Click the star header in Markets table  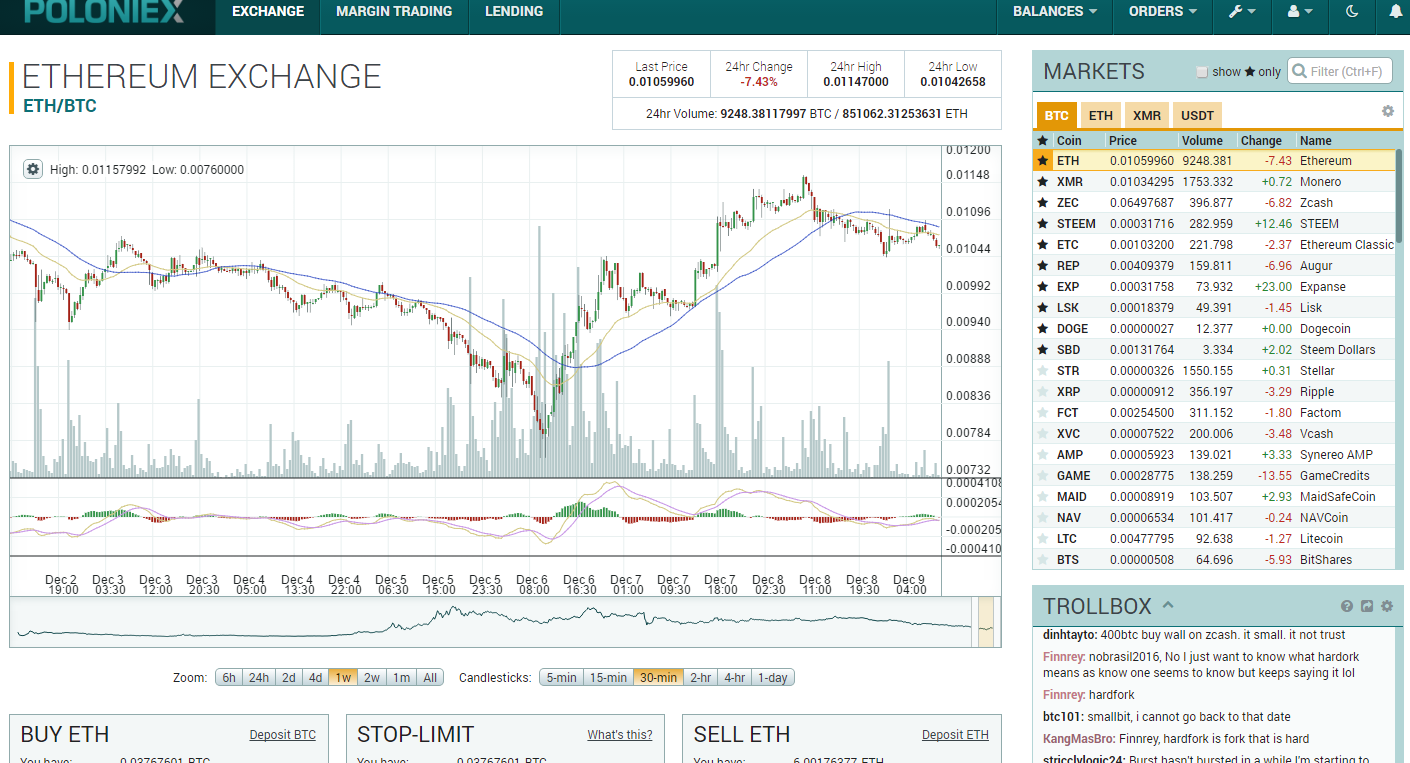[1043, 141]
